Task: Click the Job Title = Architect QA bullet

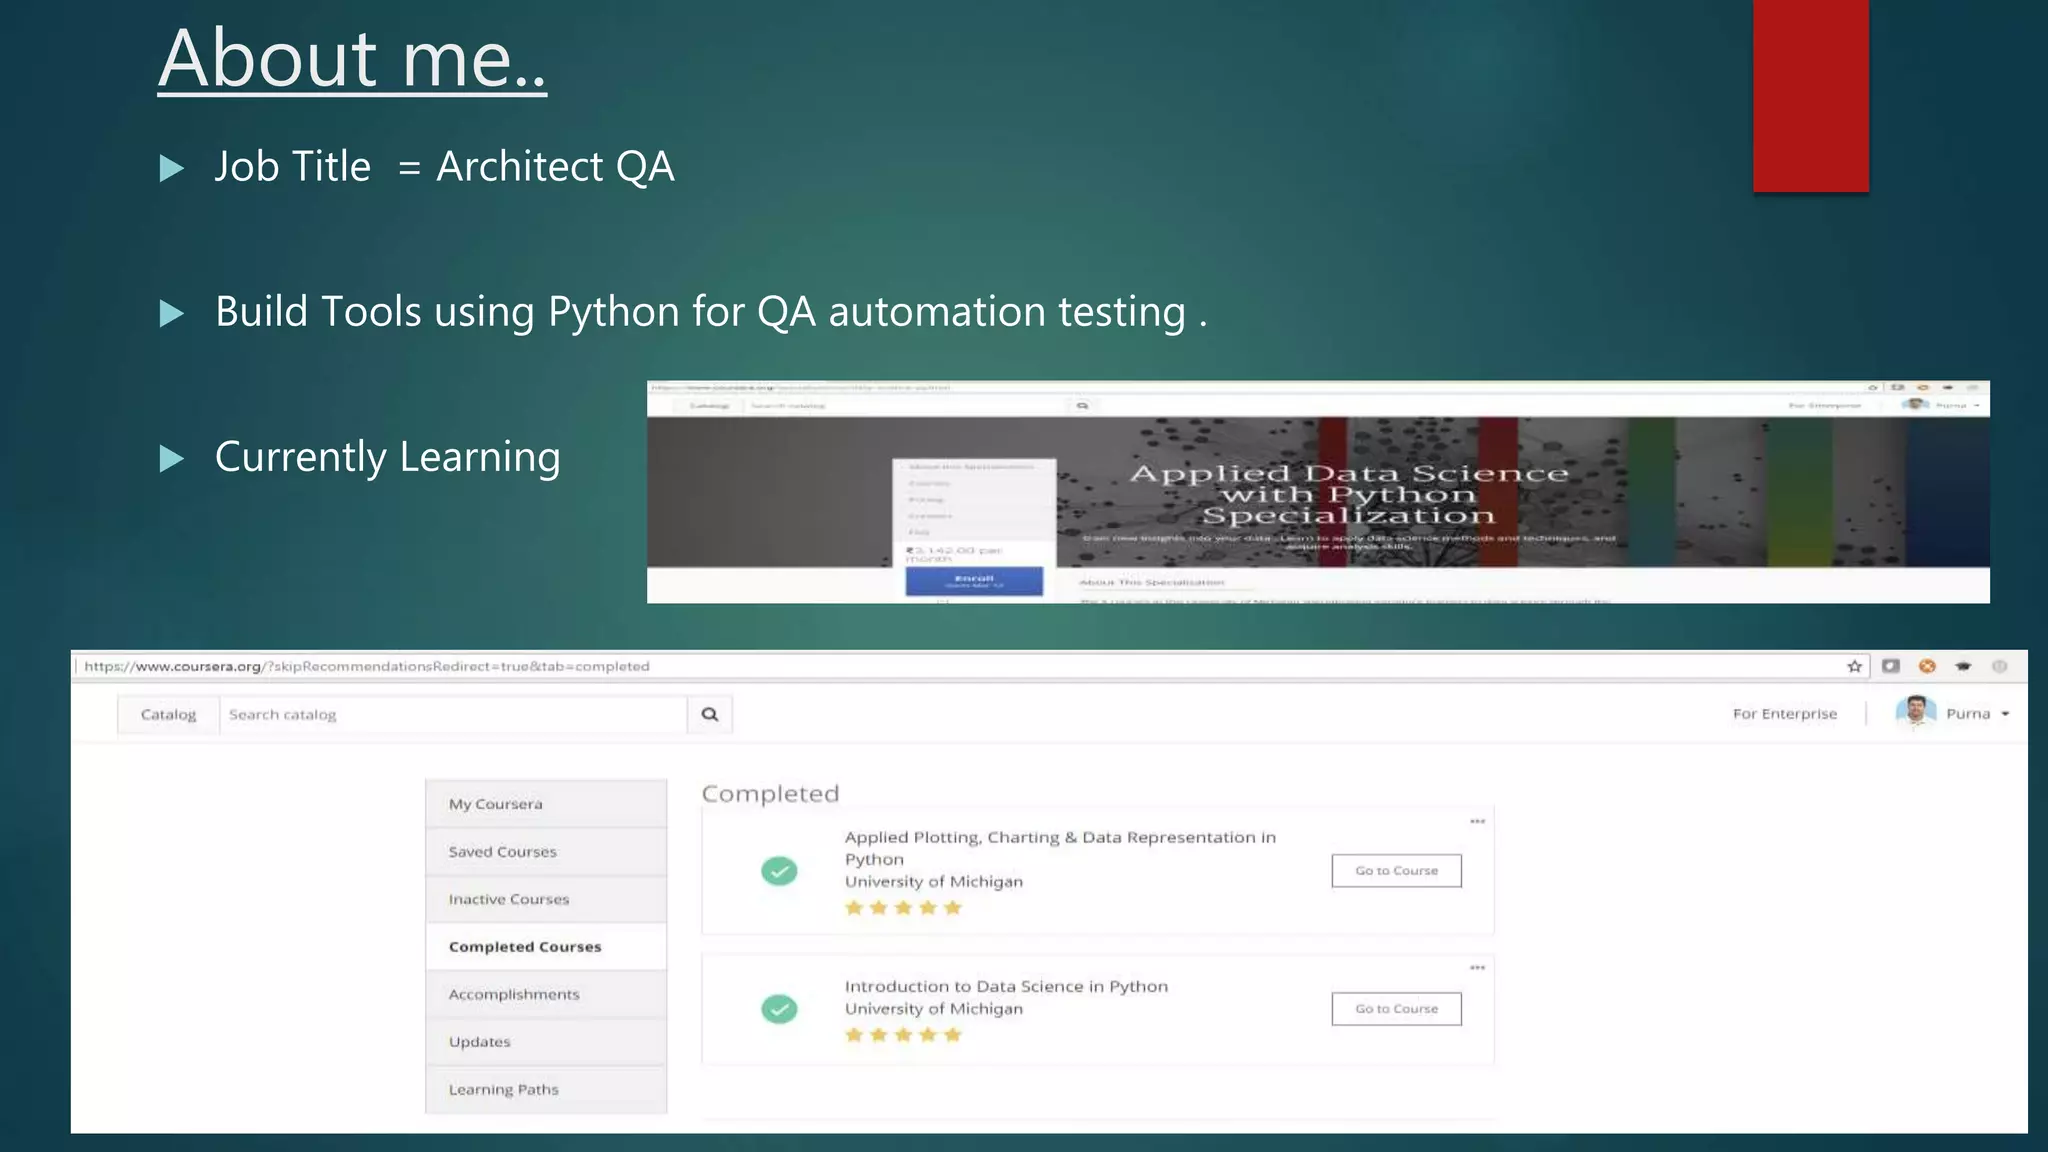Action: click(444, 166)
